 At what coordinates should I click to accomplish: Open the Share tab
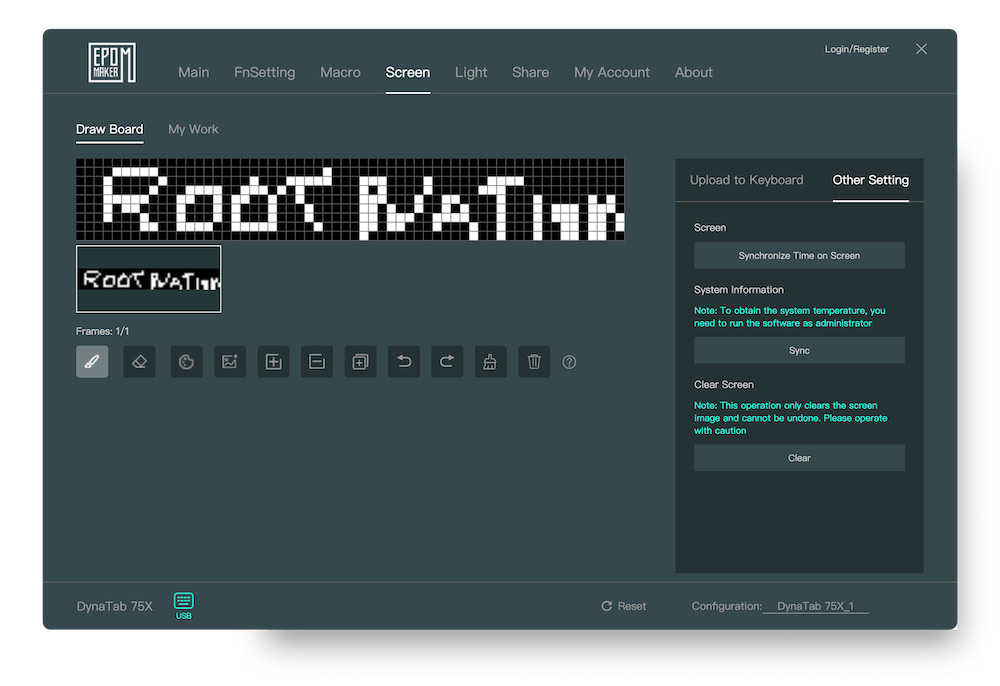pos(531,73)
